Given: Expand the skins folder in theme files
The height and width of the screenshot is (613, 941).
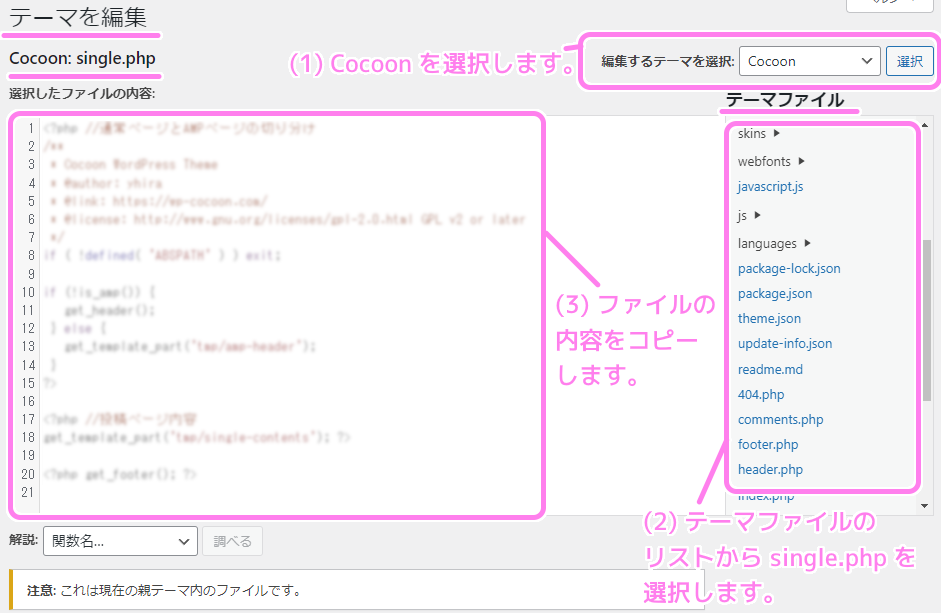Looking at the screenshot, I should (759, 133).
